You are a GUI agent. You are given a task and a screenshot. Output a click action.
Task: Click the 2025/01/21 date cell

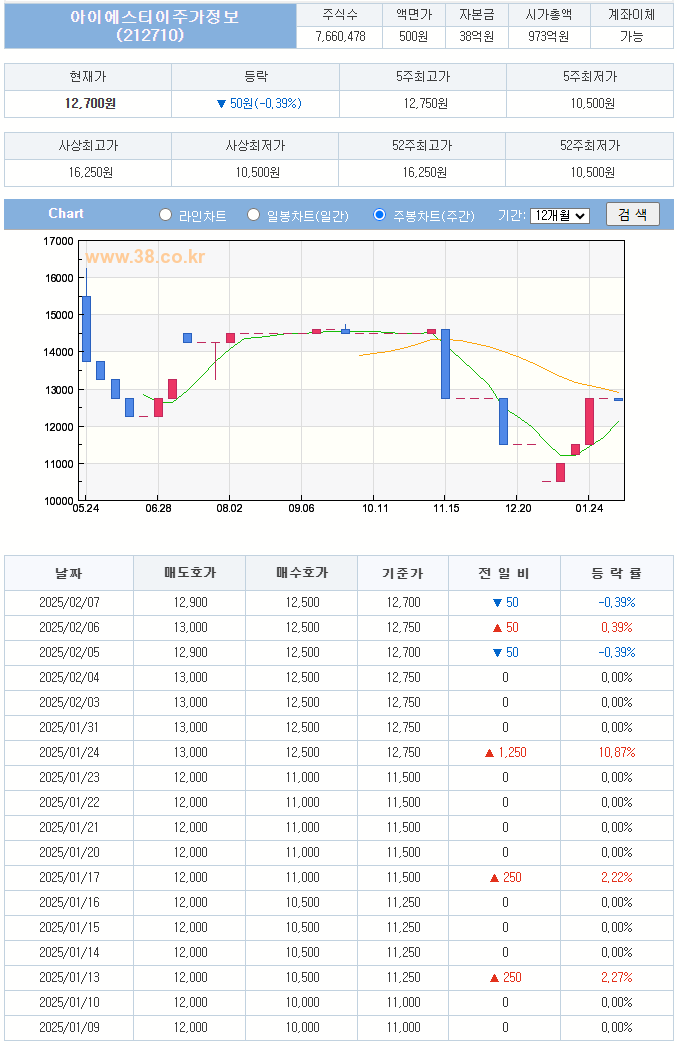point(69,828)
